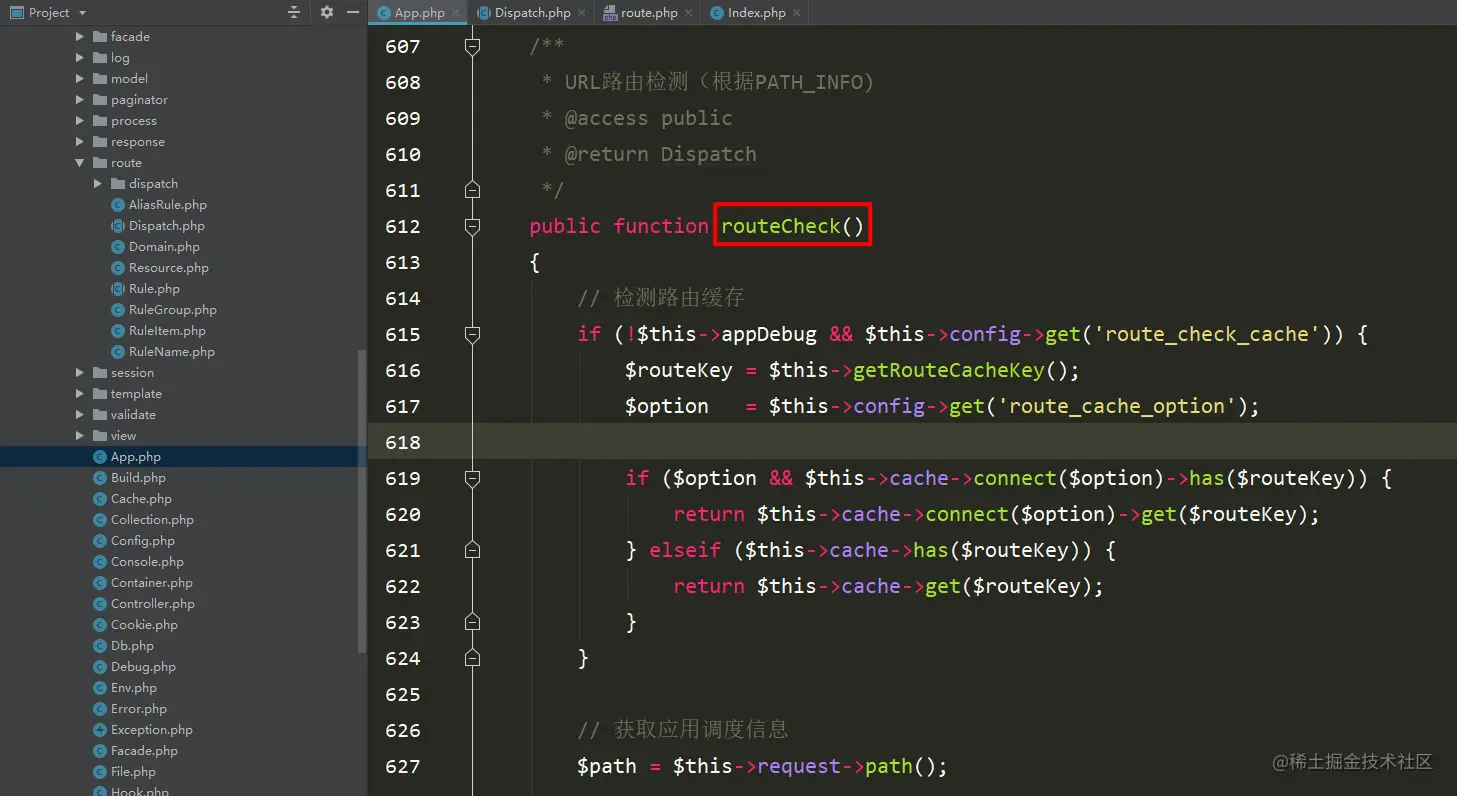Click the collapse all icon in Project panel
1457x796 pixels.
[293, 12]
